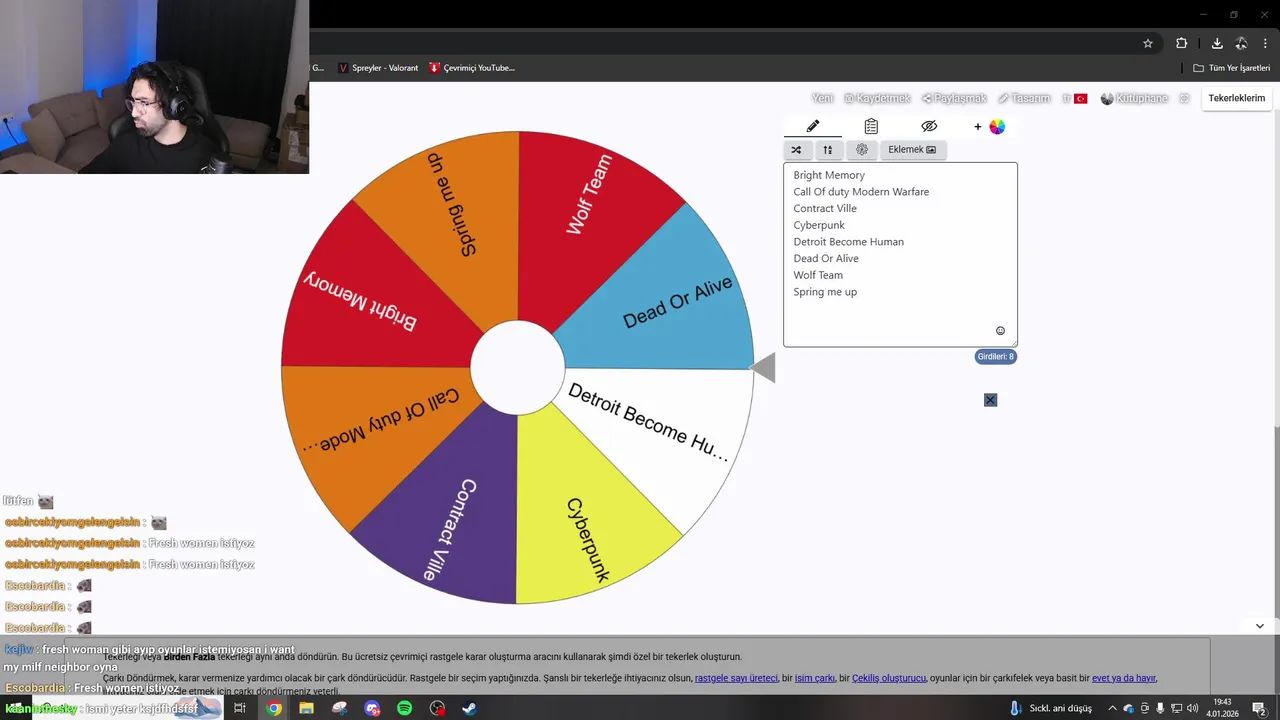This screenshot has width=1280, height=720.
Task: Open the notification center icon
Action: pyautogui.click(x=1259, y=708)
